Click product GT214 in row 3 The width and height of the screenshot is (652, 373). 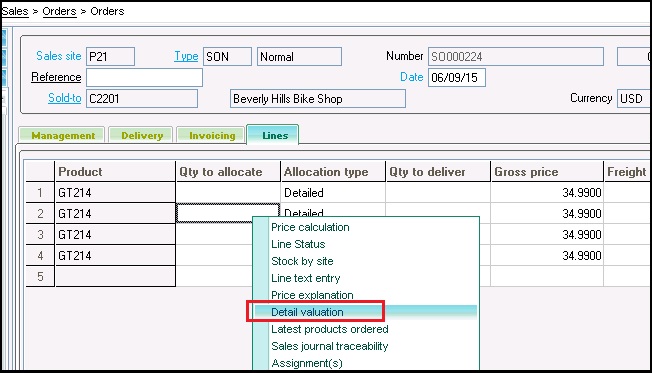(x=115, y=235)
